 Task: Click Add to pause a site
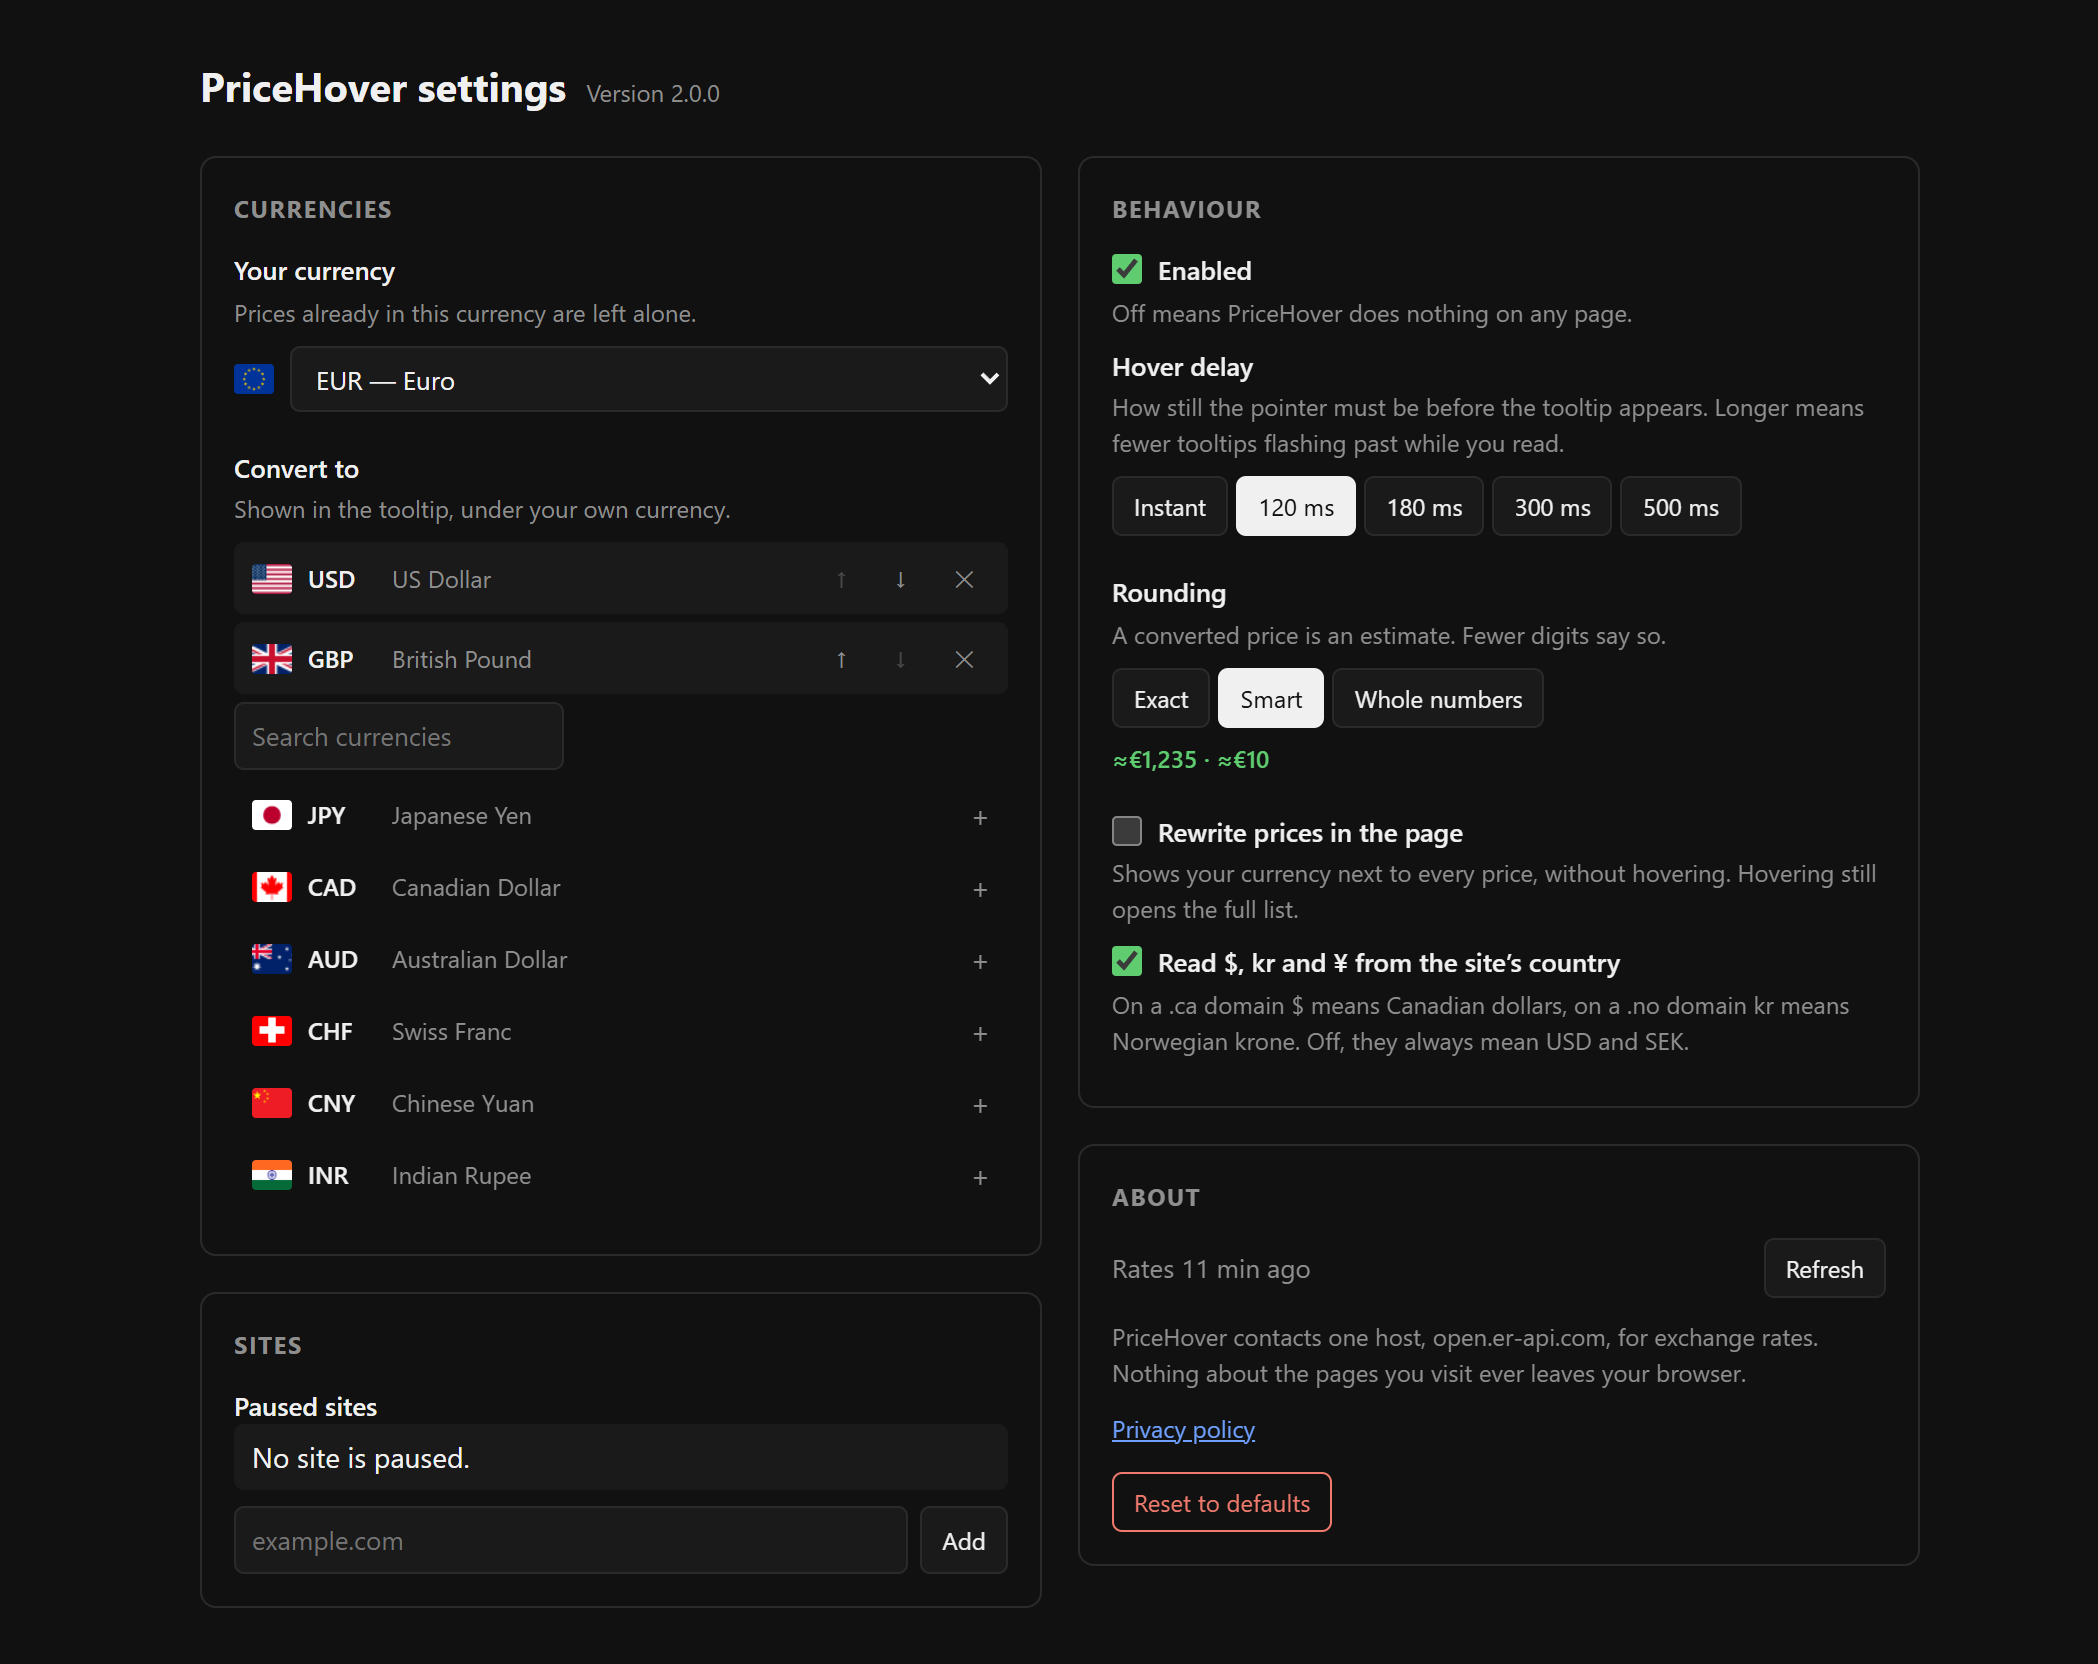point(964,1541)
